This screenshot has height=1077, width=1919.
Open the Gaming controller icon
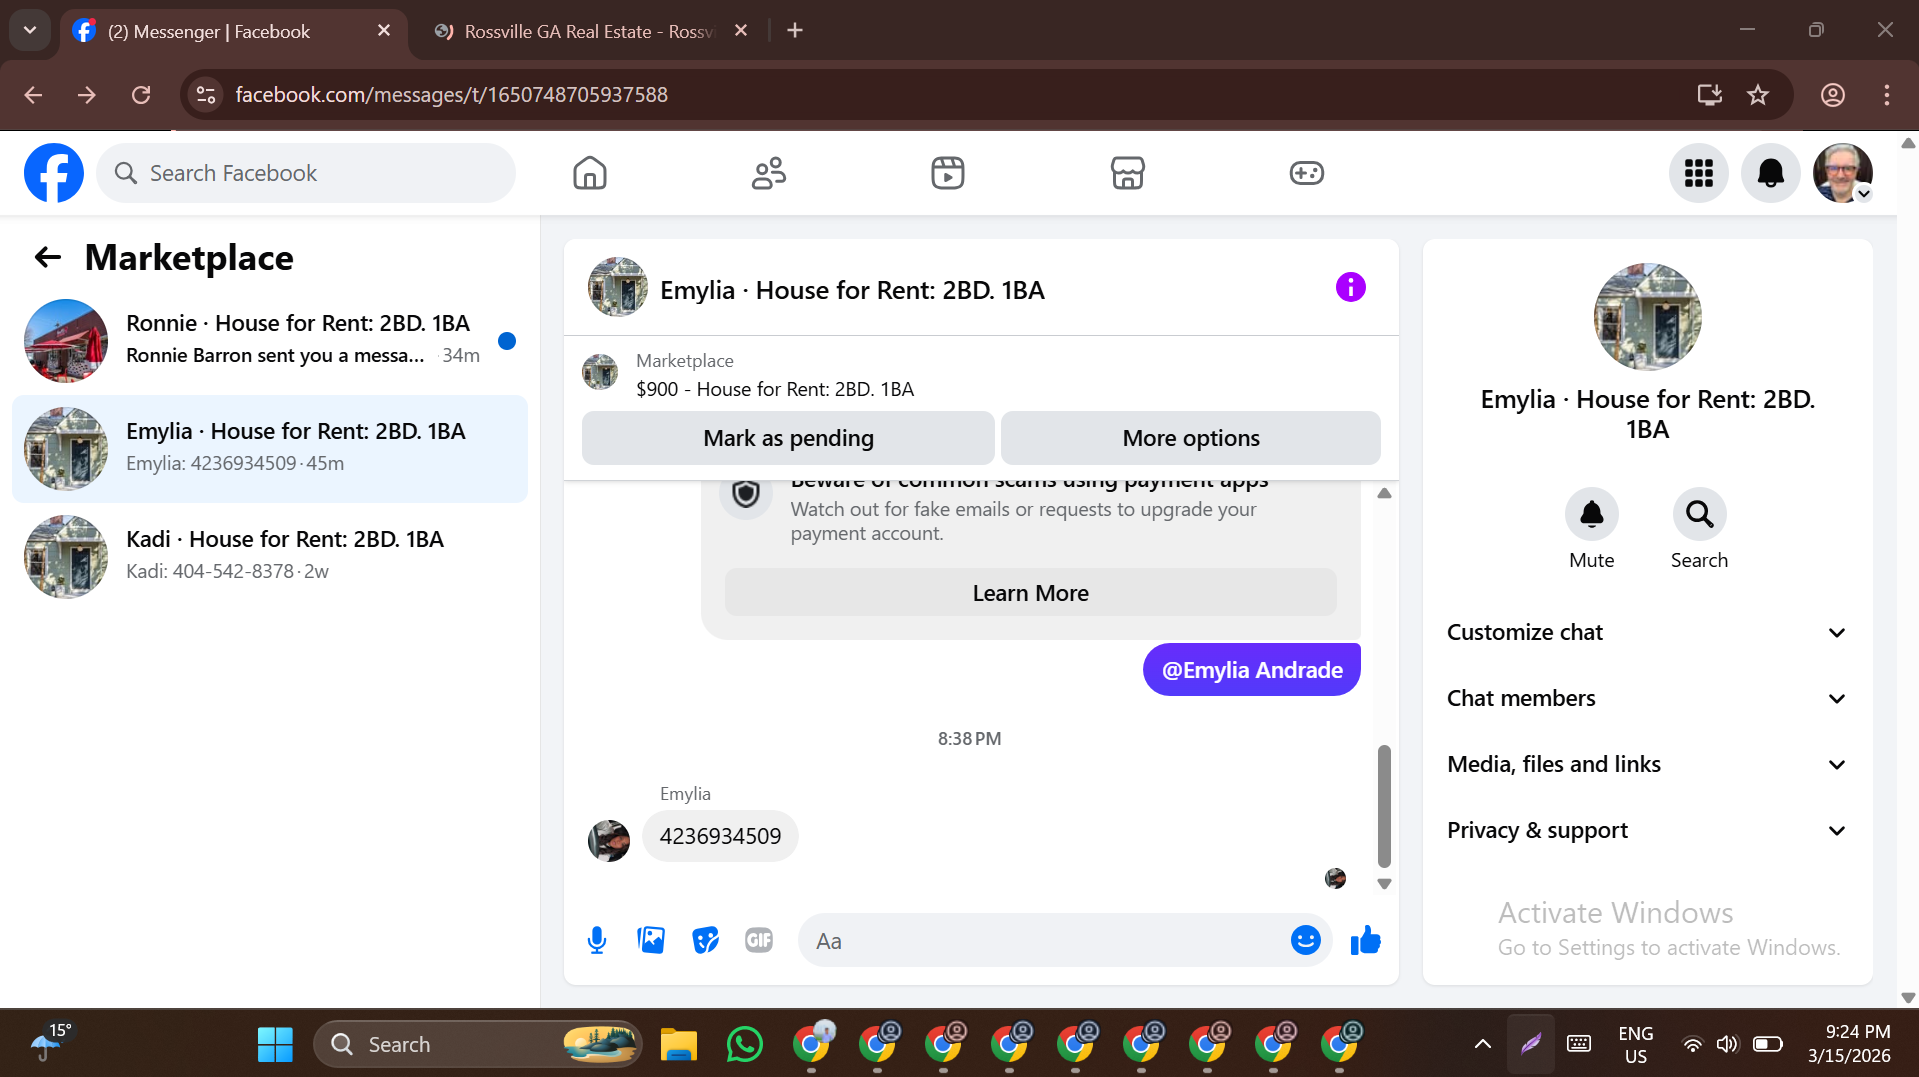1306,173
